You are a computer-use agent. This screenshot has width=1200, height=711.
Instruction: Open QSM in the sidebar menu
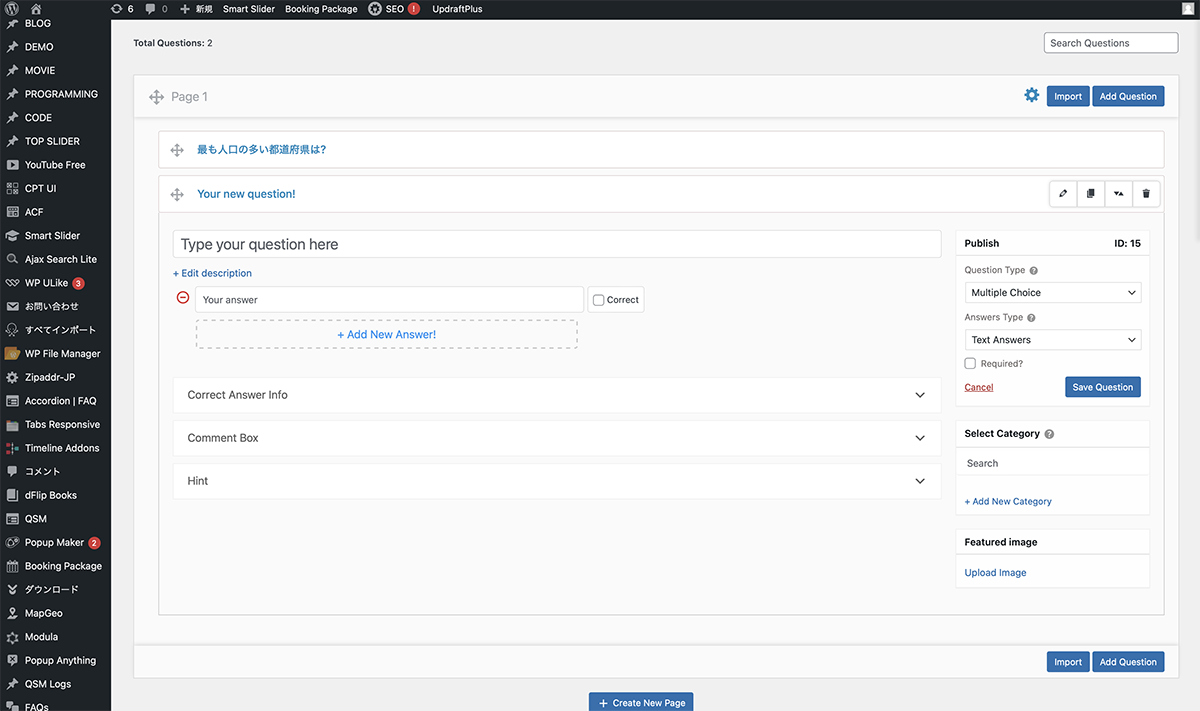[x=36, y=519]
